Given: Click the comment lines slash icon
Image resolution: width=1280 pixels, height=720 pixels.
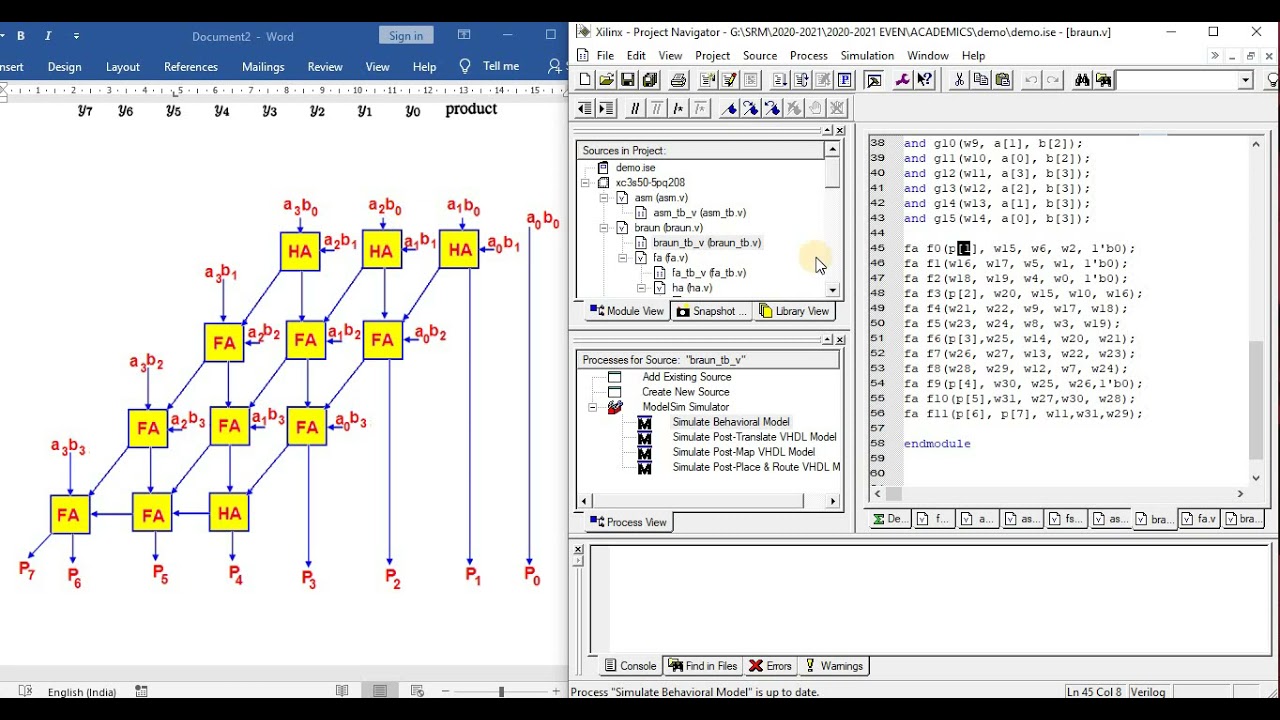Looking at the screenshot, I should point(635,108).
